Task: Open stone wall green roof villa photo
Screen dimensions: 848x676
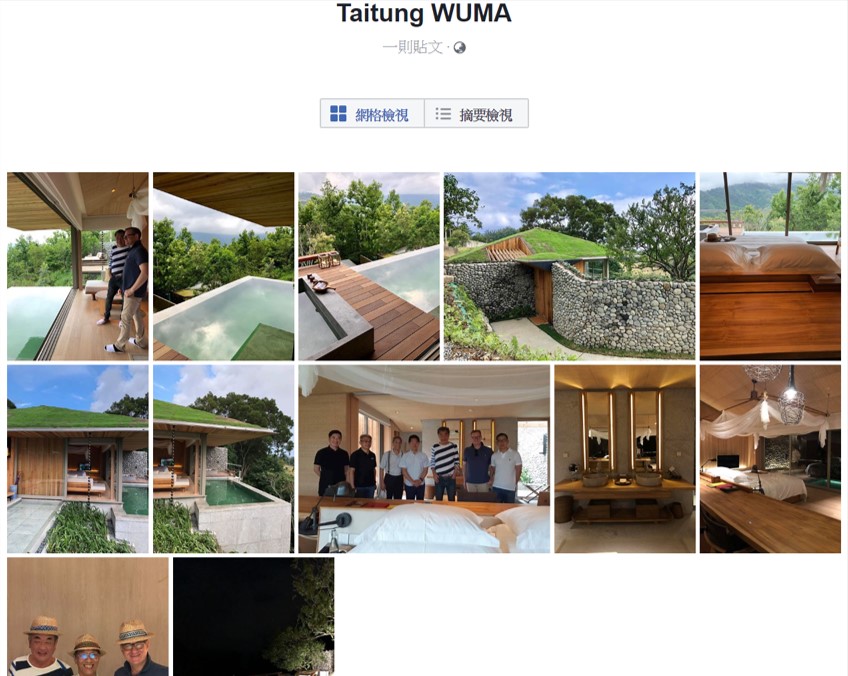Action: pyautogui.click(x=569, y=266)
